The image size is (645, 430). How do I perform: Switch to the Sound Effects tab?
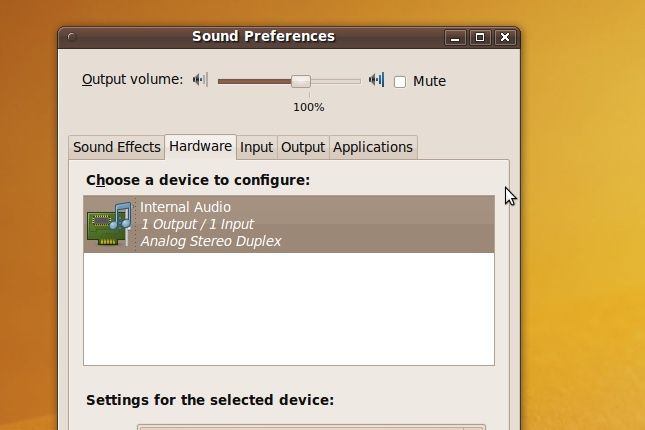pyautogui.click(x=117, y=147)
